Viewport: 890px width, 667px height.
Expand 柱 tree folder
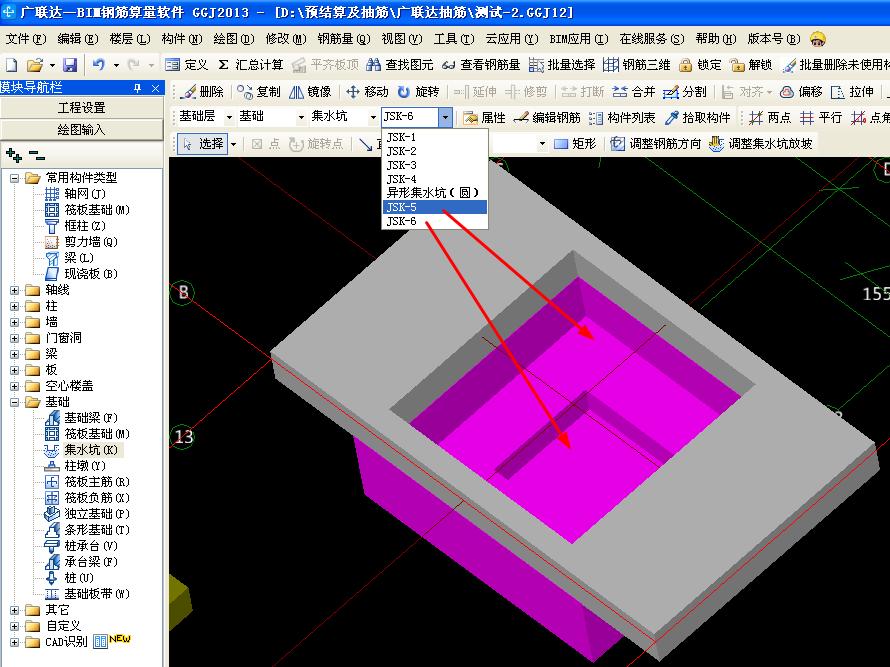15,306
